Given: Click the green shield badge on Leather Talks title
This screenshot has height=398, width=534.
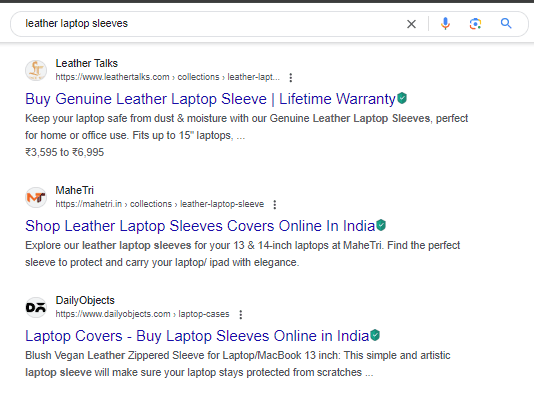Looking at the screenshot, I should click(x=402, y=98).
